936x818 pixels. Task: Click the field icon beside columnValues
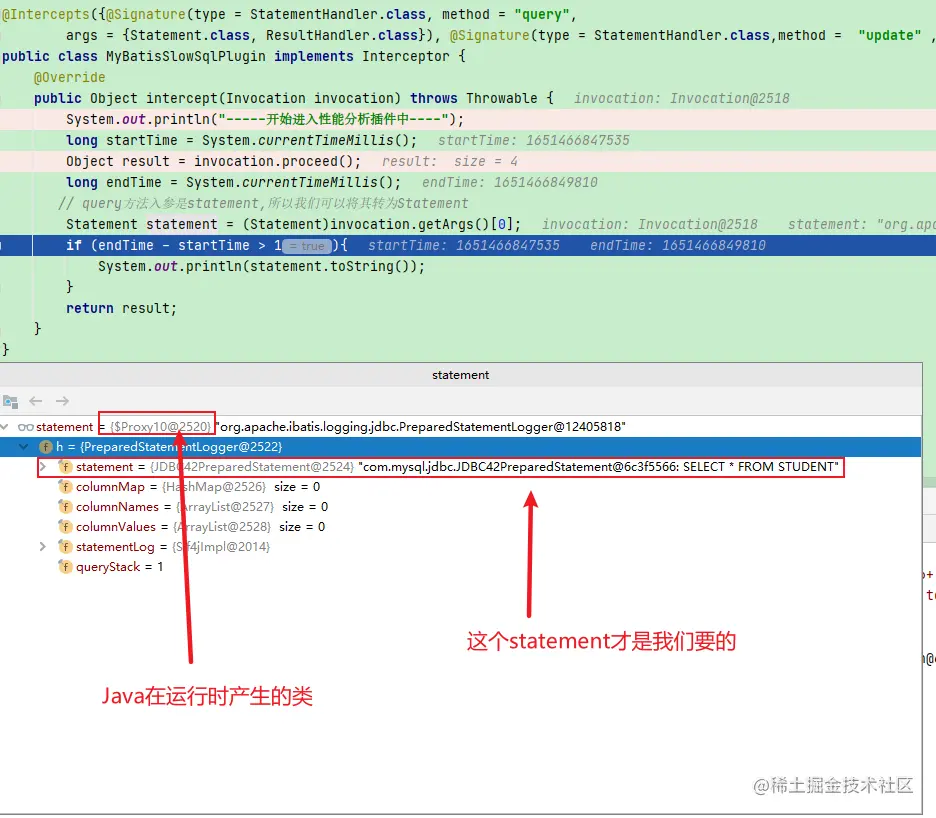click(65, 527)
